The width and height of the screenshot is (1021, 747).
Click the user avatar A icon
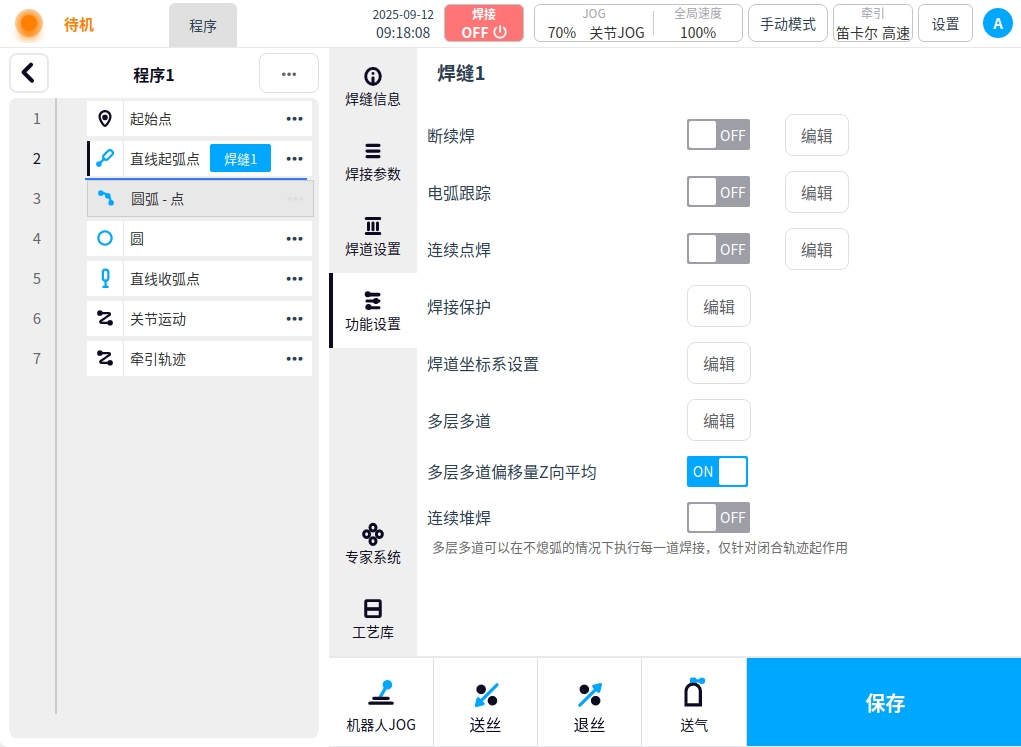click(x=997, y=23)
